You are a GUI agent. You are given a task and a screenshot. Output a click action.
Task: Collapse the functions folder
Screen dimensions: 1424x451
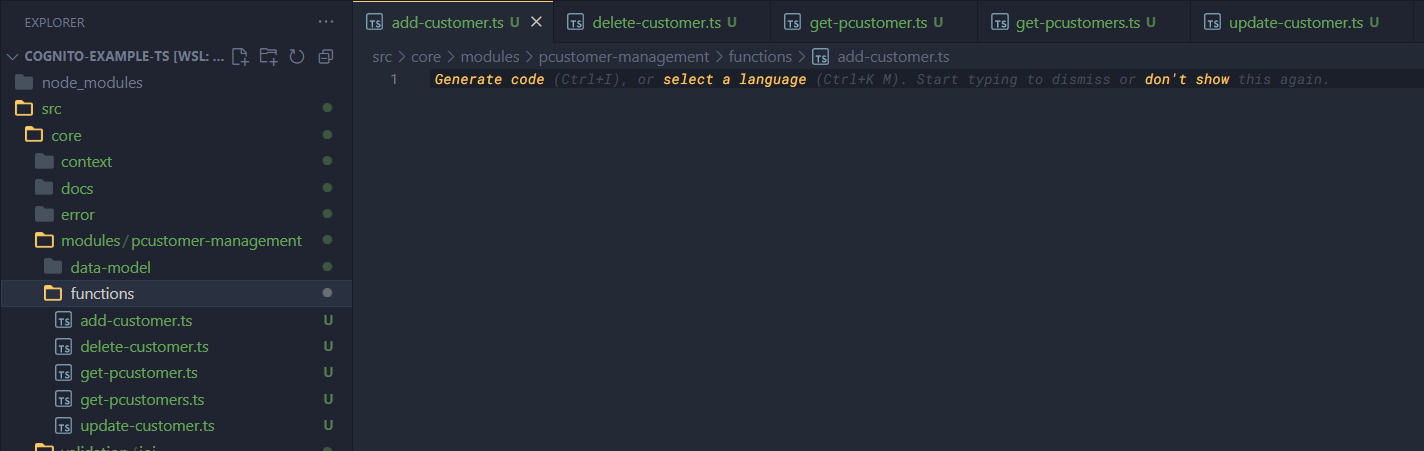point(102,294)
